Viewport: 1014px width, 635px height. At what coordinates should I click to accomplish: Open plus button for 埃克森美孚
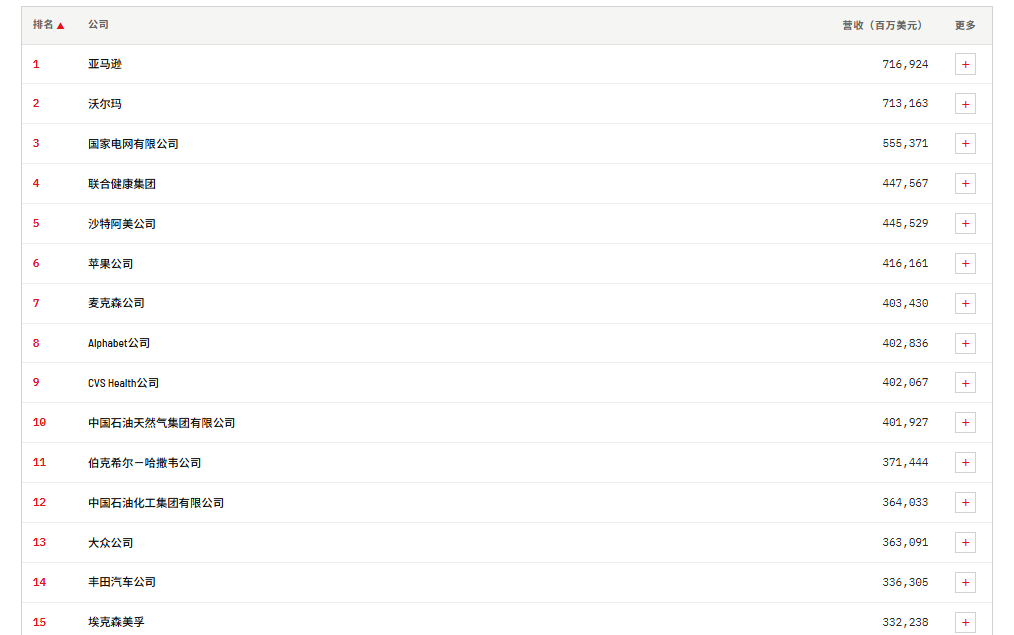[x=965, y=622]
